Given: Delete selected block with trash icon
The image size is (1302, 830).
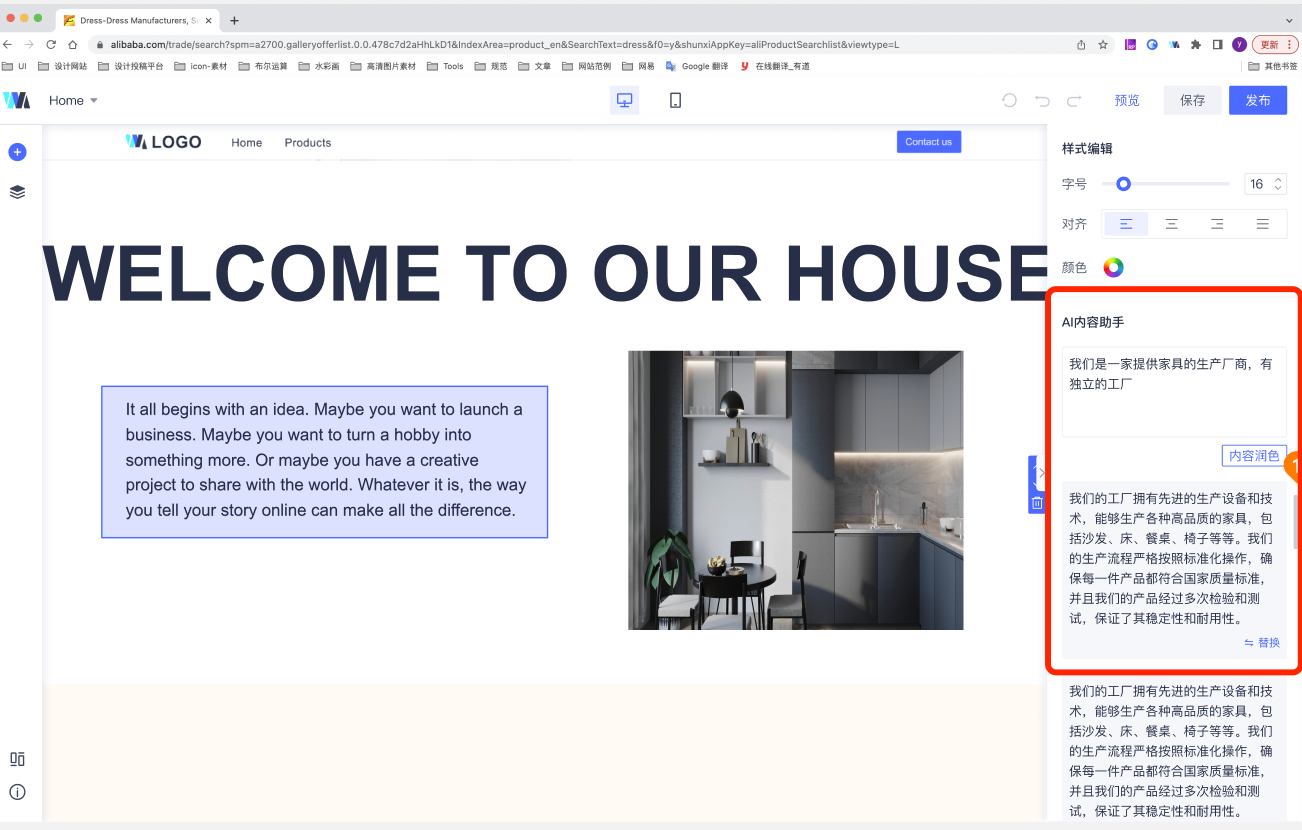Looking at the screenshot, I should pyautogui.click(x=1037, y=503).
